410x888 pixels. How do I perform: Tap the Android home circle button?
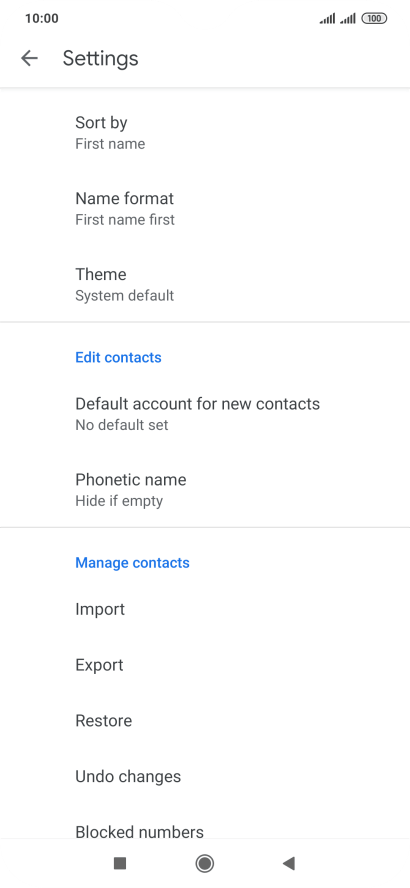pyautogui.click(x=204, y=863)
